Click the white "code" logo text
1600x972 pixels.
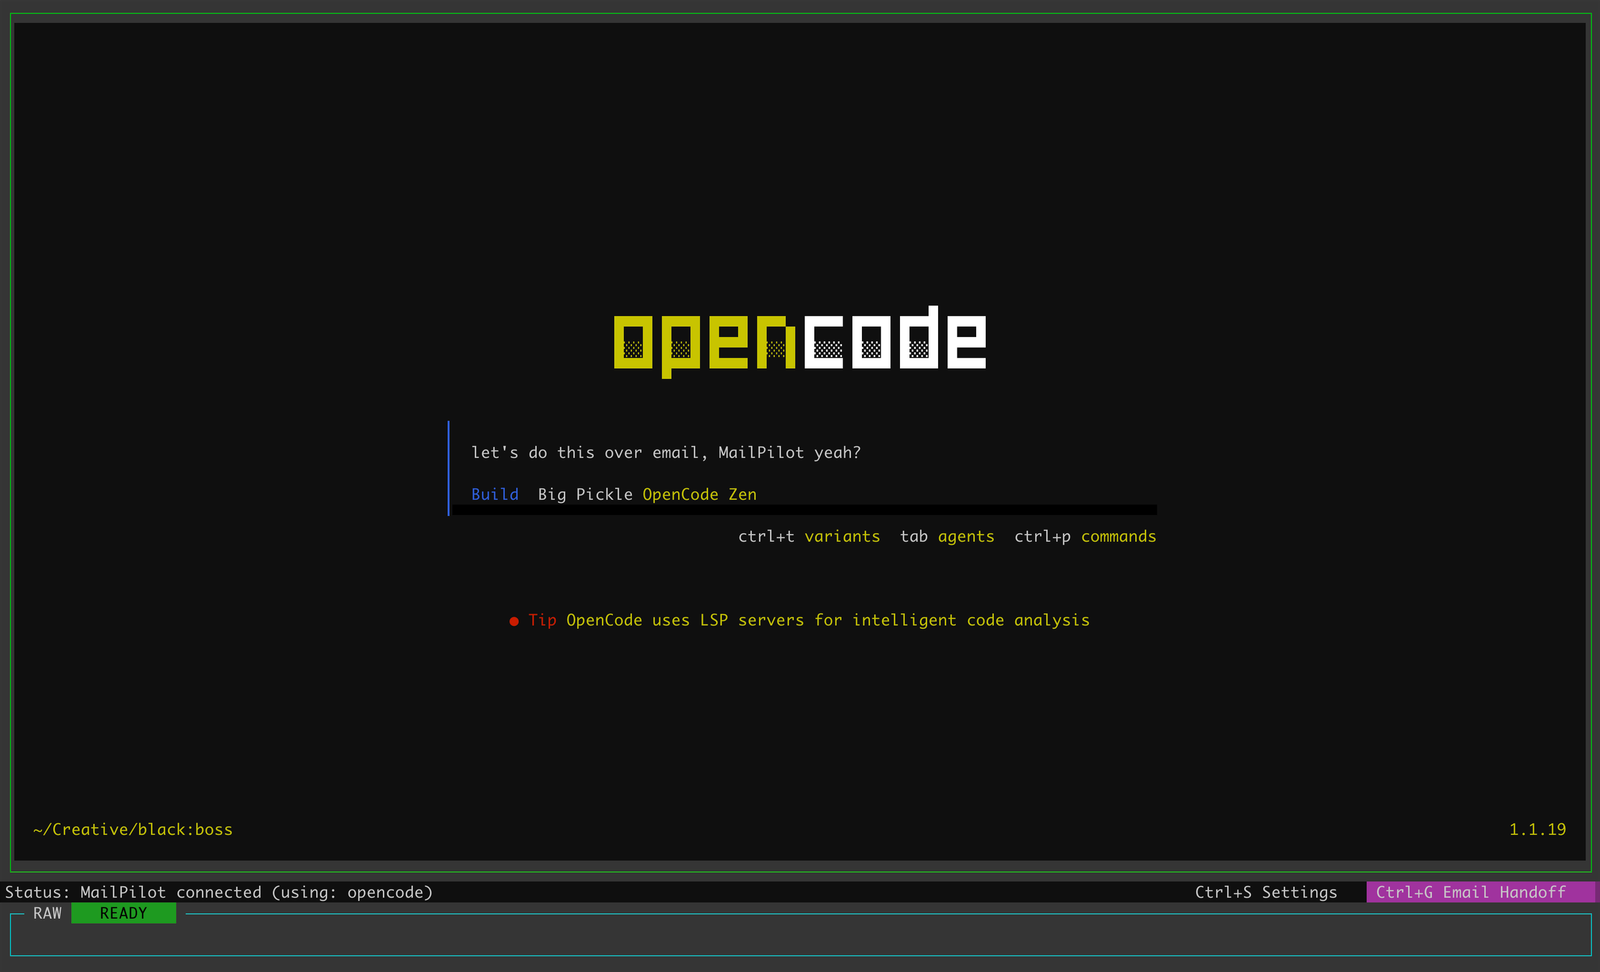894,340
